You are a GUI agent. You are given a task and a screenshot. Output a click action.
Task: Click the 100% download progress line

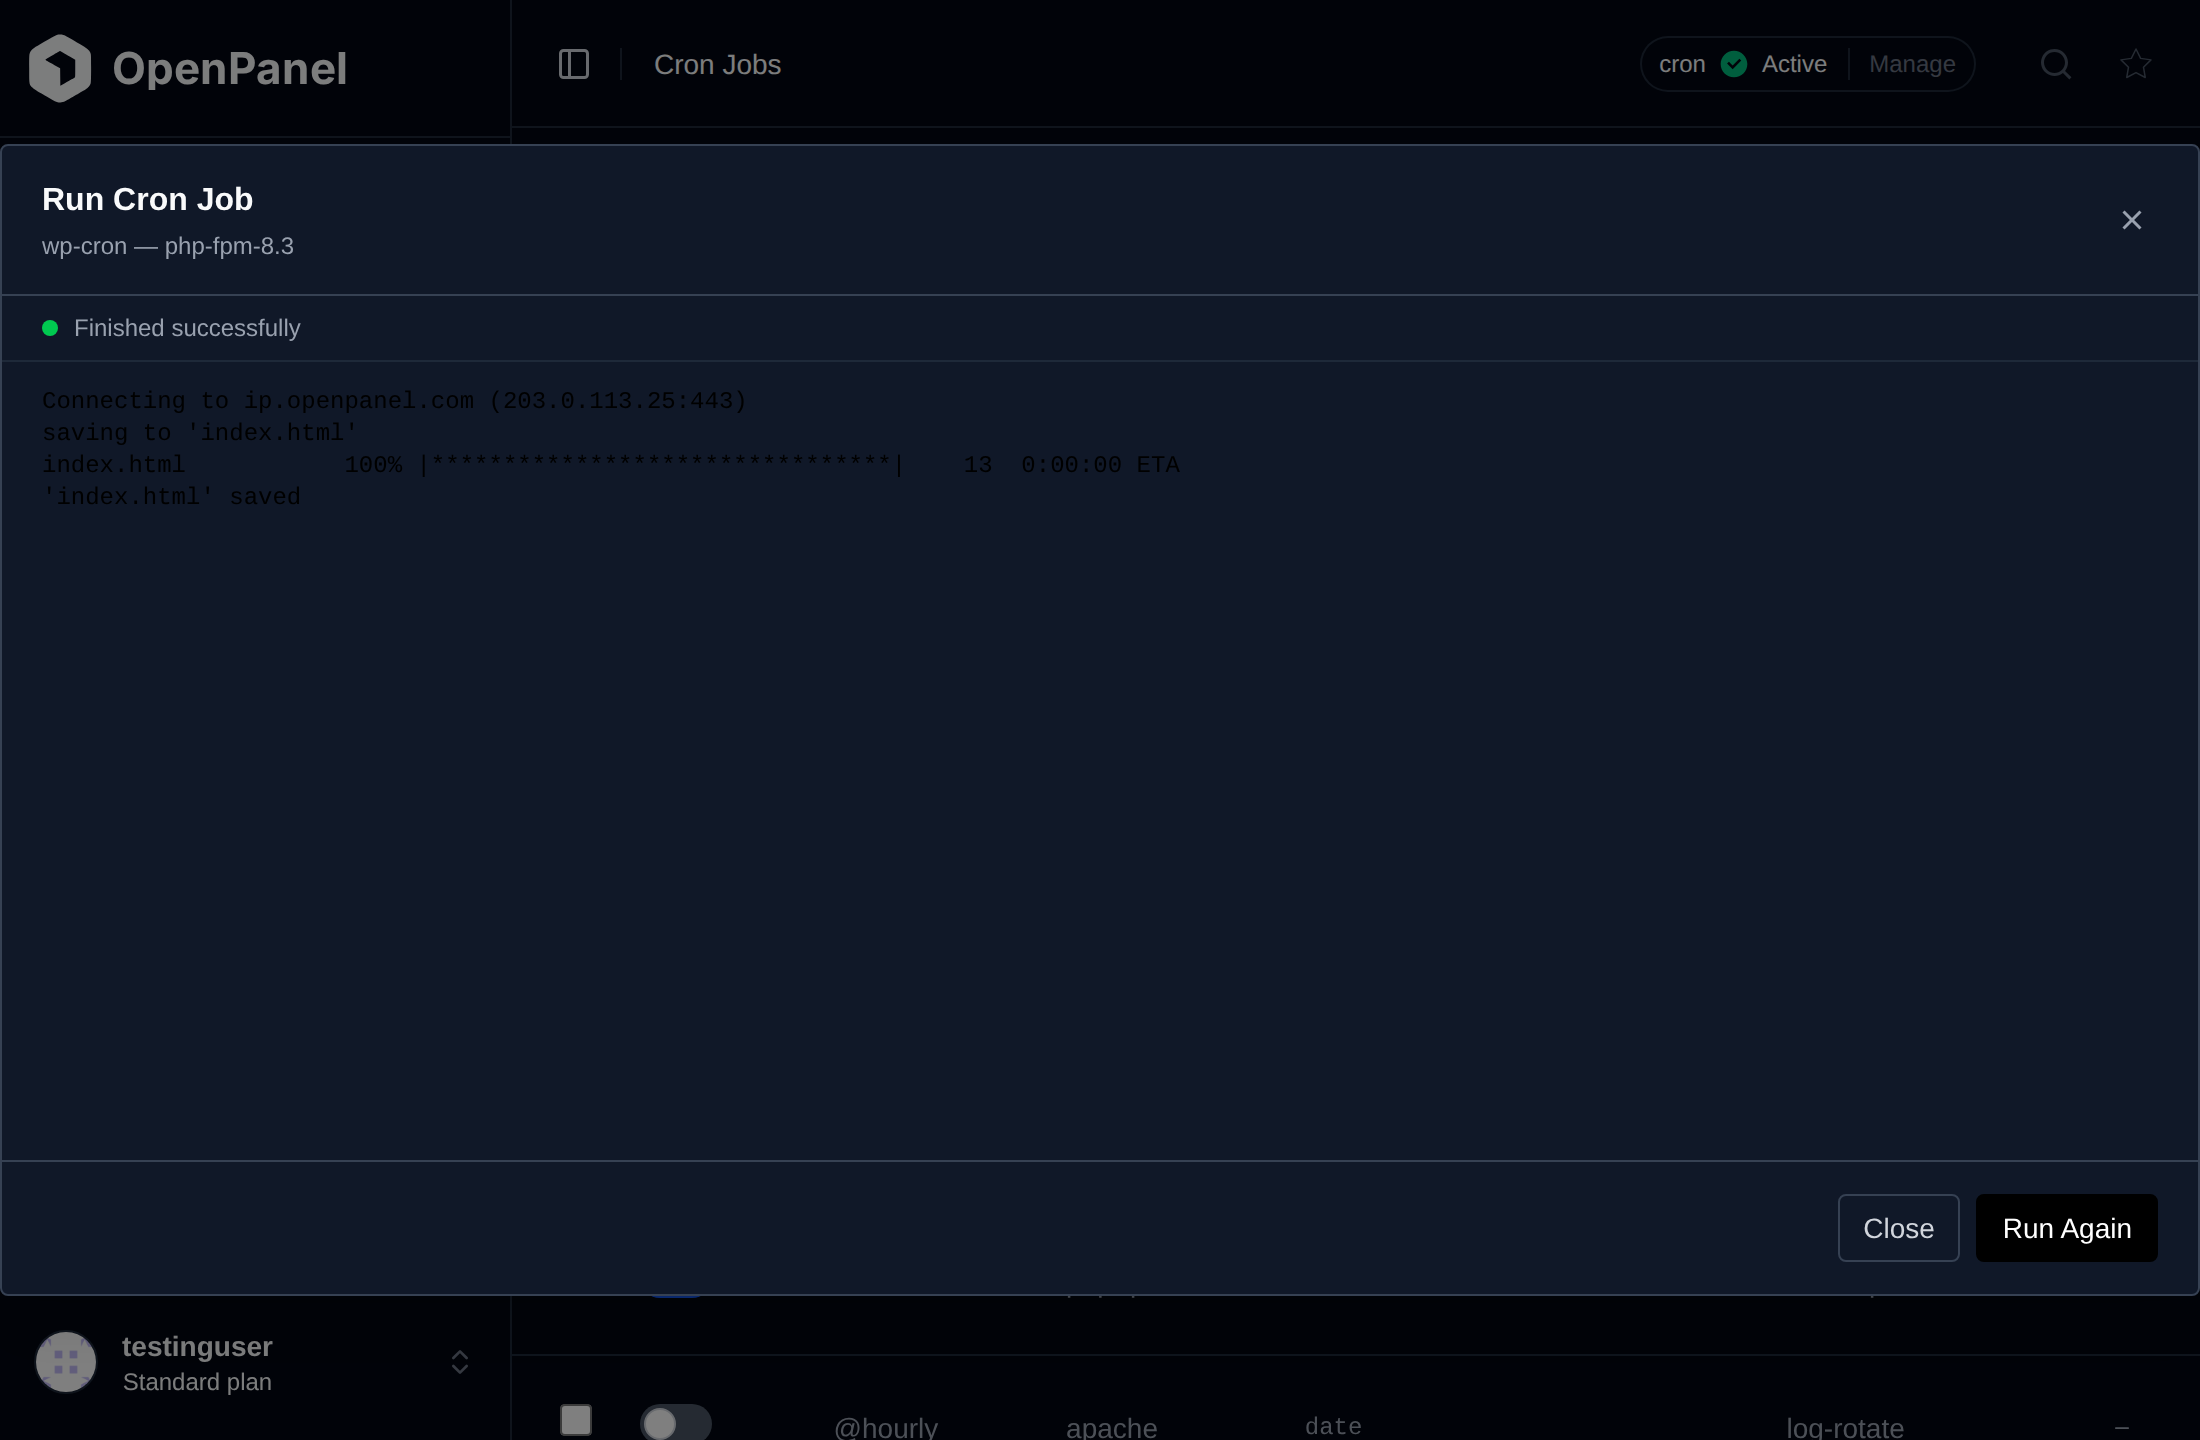pos(611,465)
